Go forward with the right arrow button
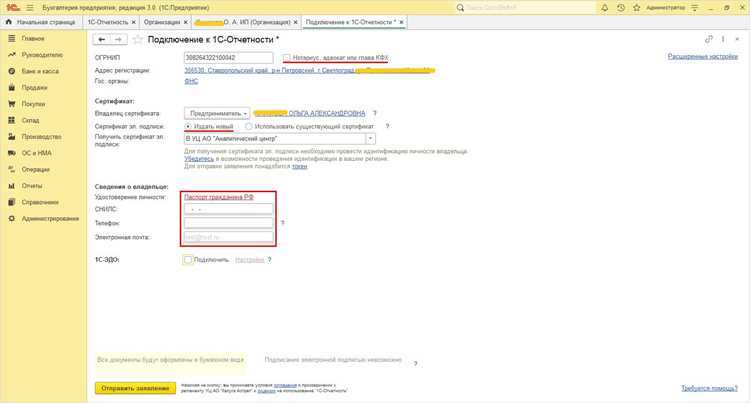Viewport: 750px width, 403px height. pos(119,40)
